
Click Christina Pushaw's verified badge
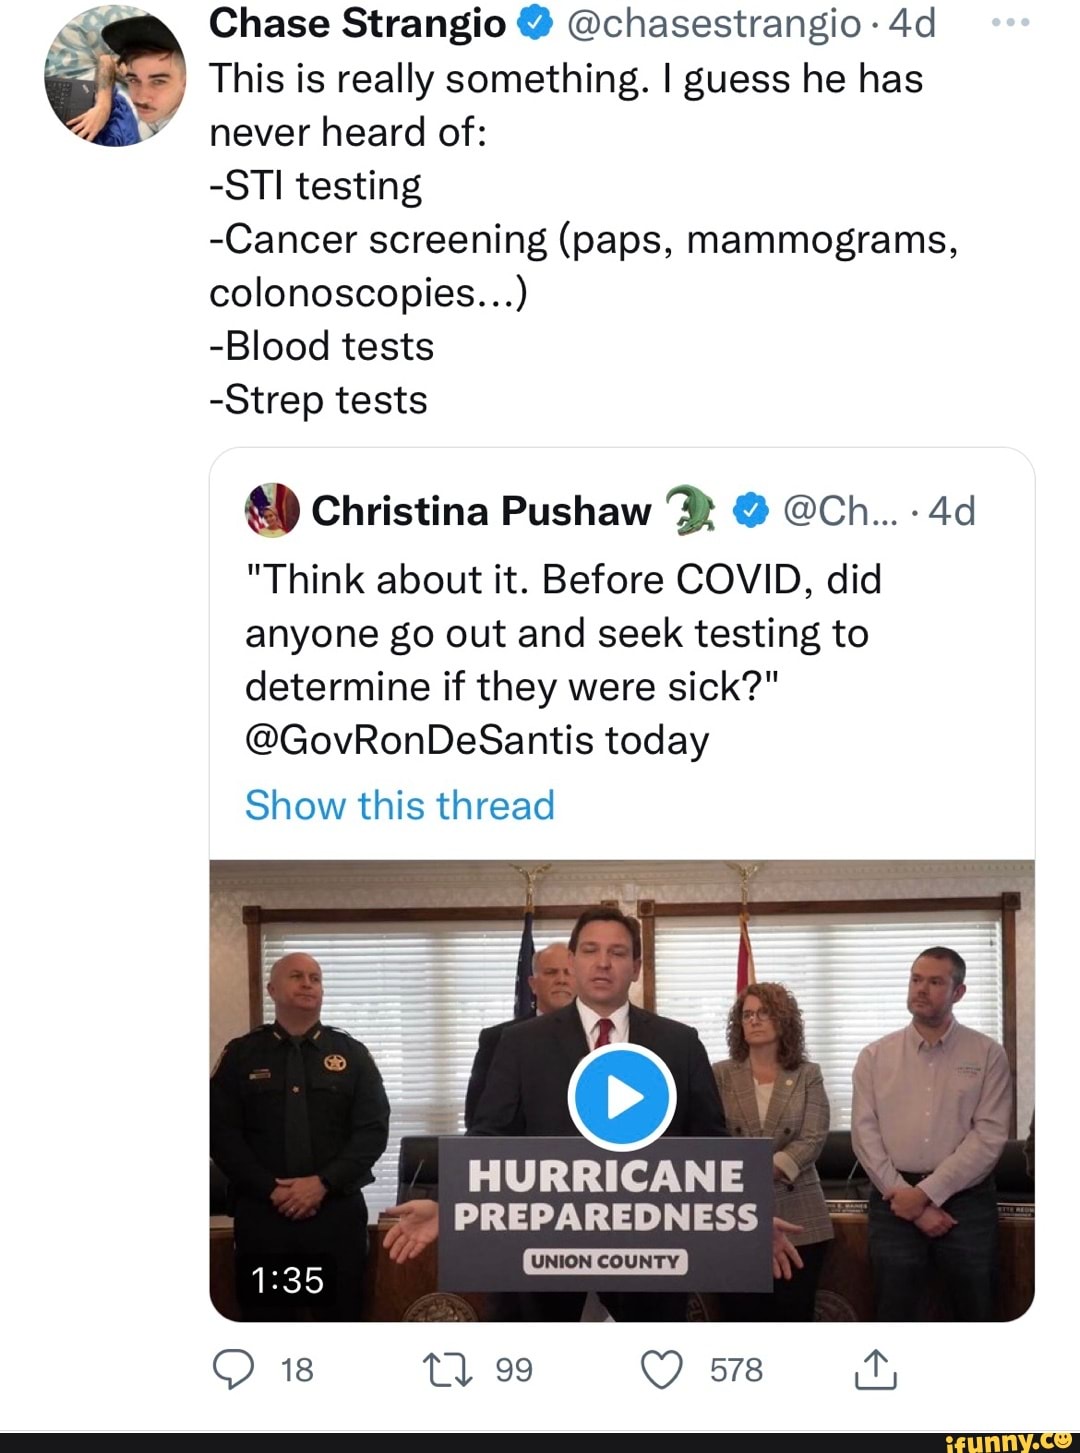click(751, 511)
